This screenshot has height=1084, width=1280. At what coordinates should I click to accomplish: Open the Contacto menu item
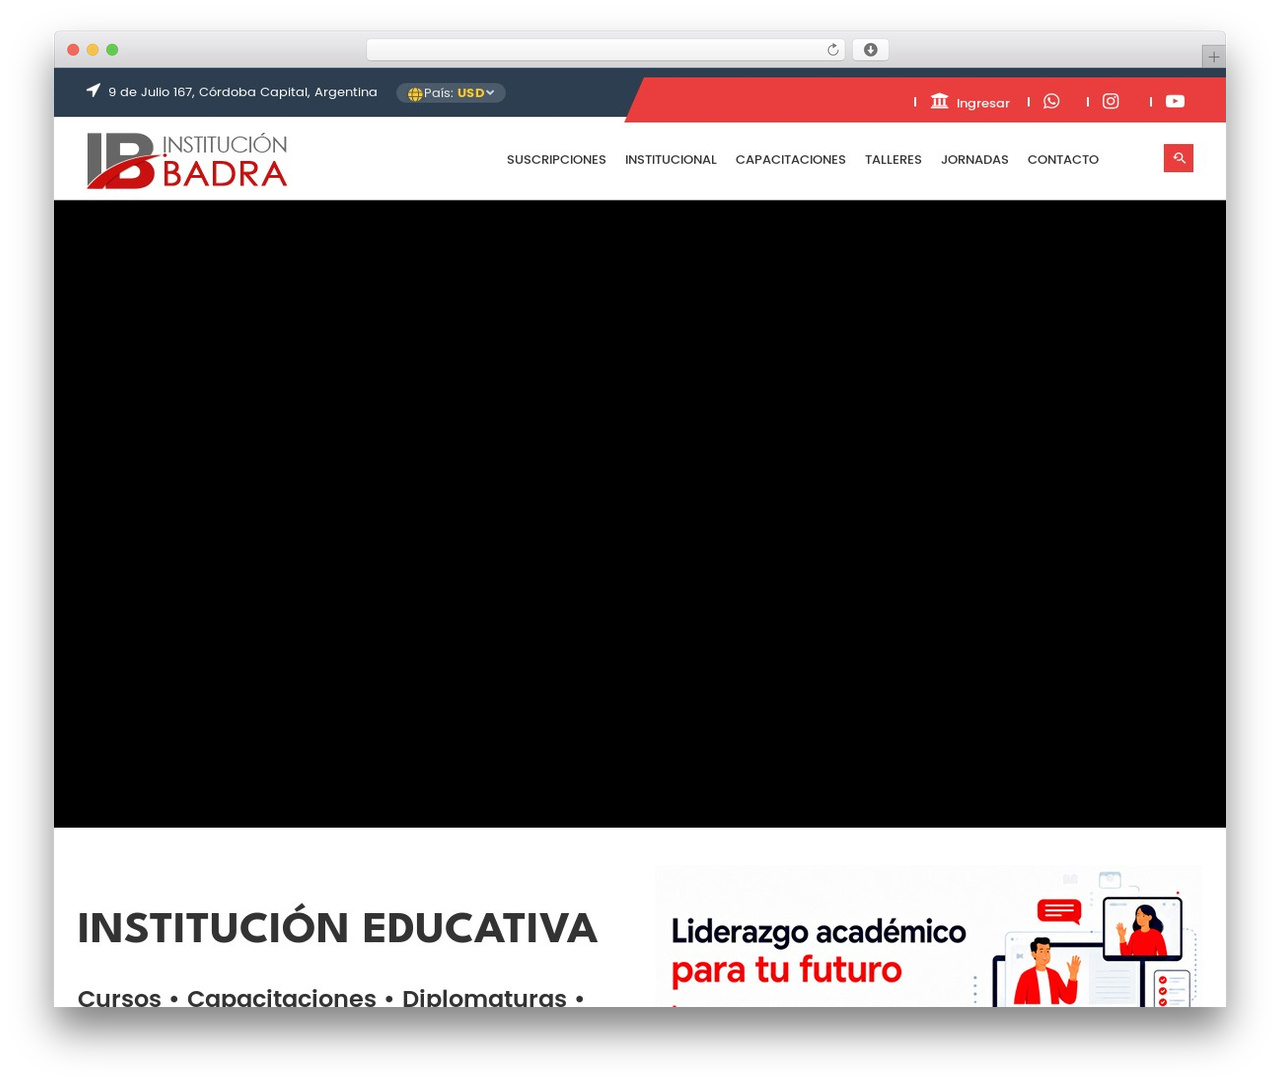(1063, 160)
